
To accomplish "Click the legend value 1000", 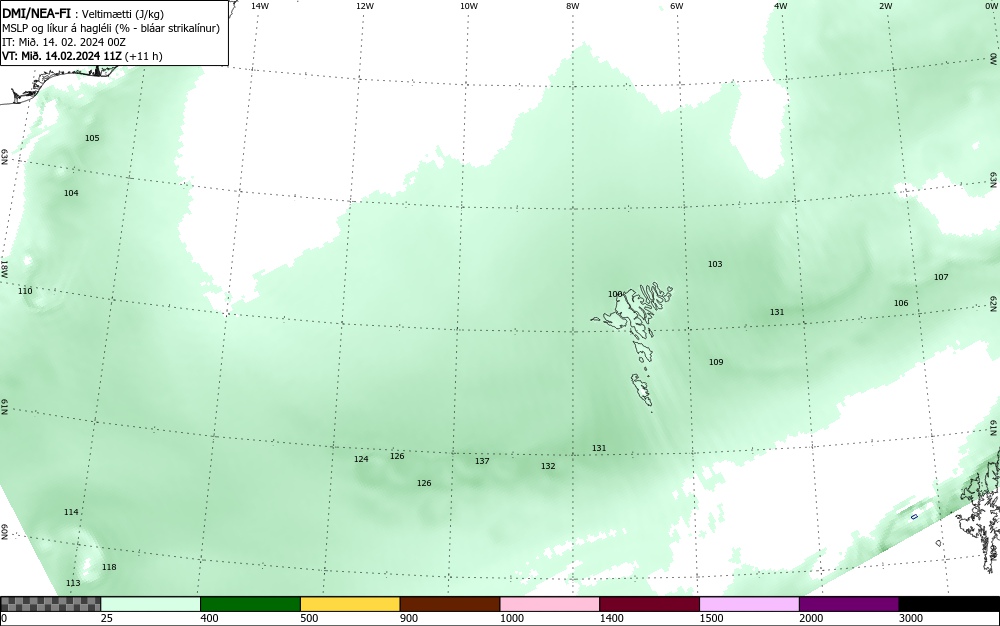I will point(511,618).
